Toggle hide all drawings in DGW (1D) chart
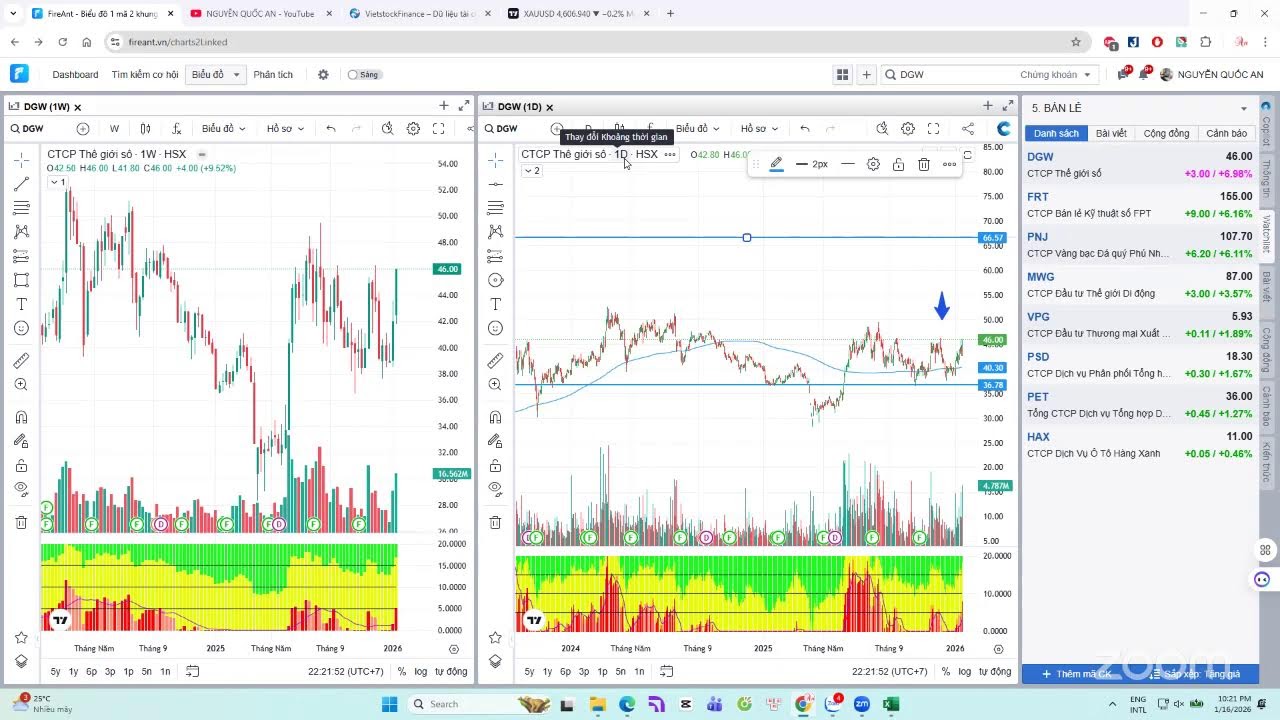 [495, 489]
